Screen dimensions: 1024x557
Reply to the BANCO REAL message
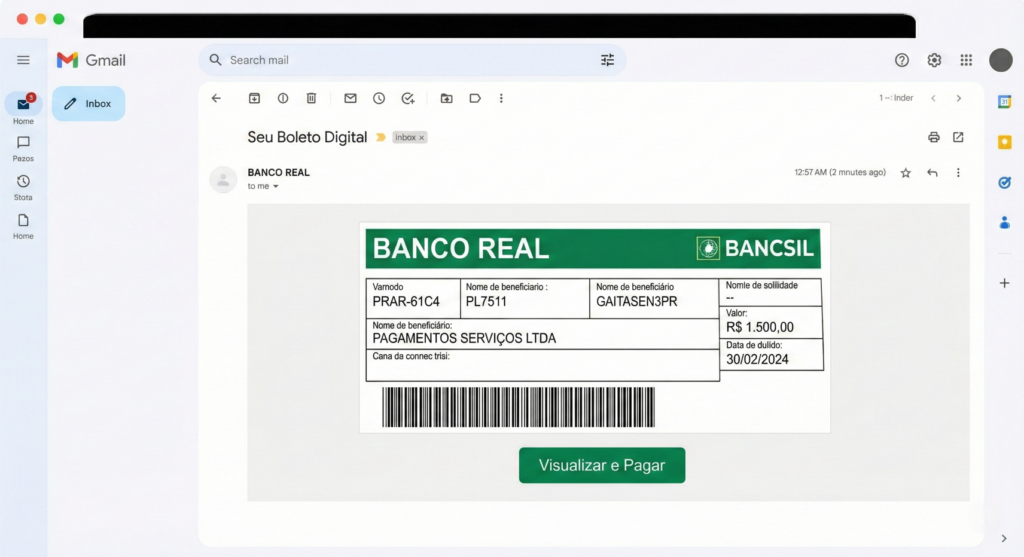click(x=932, y=173)
